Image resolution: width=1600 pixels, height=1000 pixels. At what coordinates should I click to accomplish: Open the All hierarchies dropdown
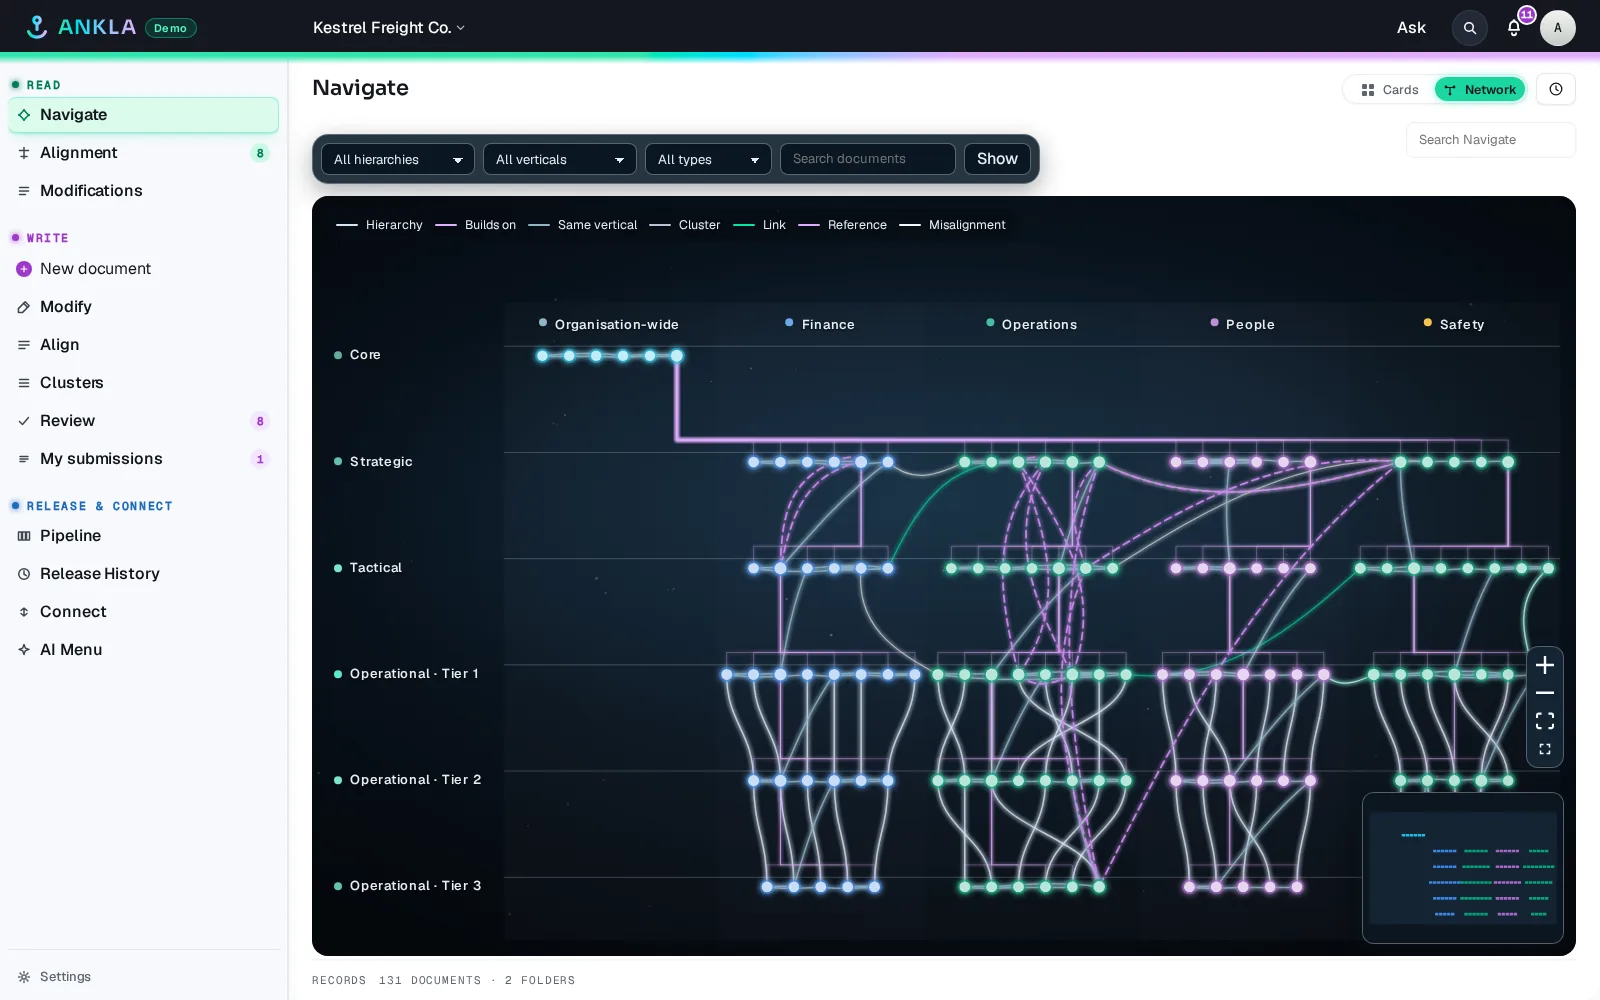pyautogui.click(x=398, y=159)
